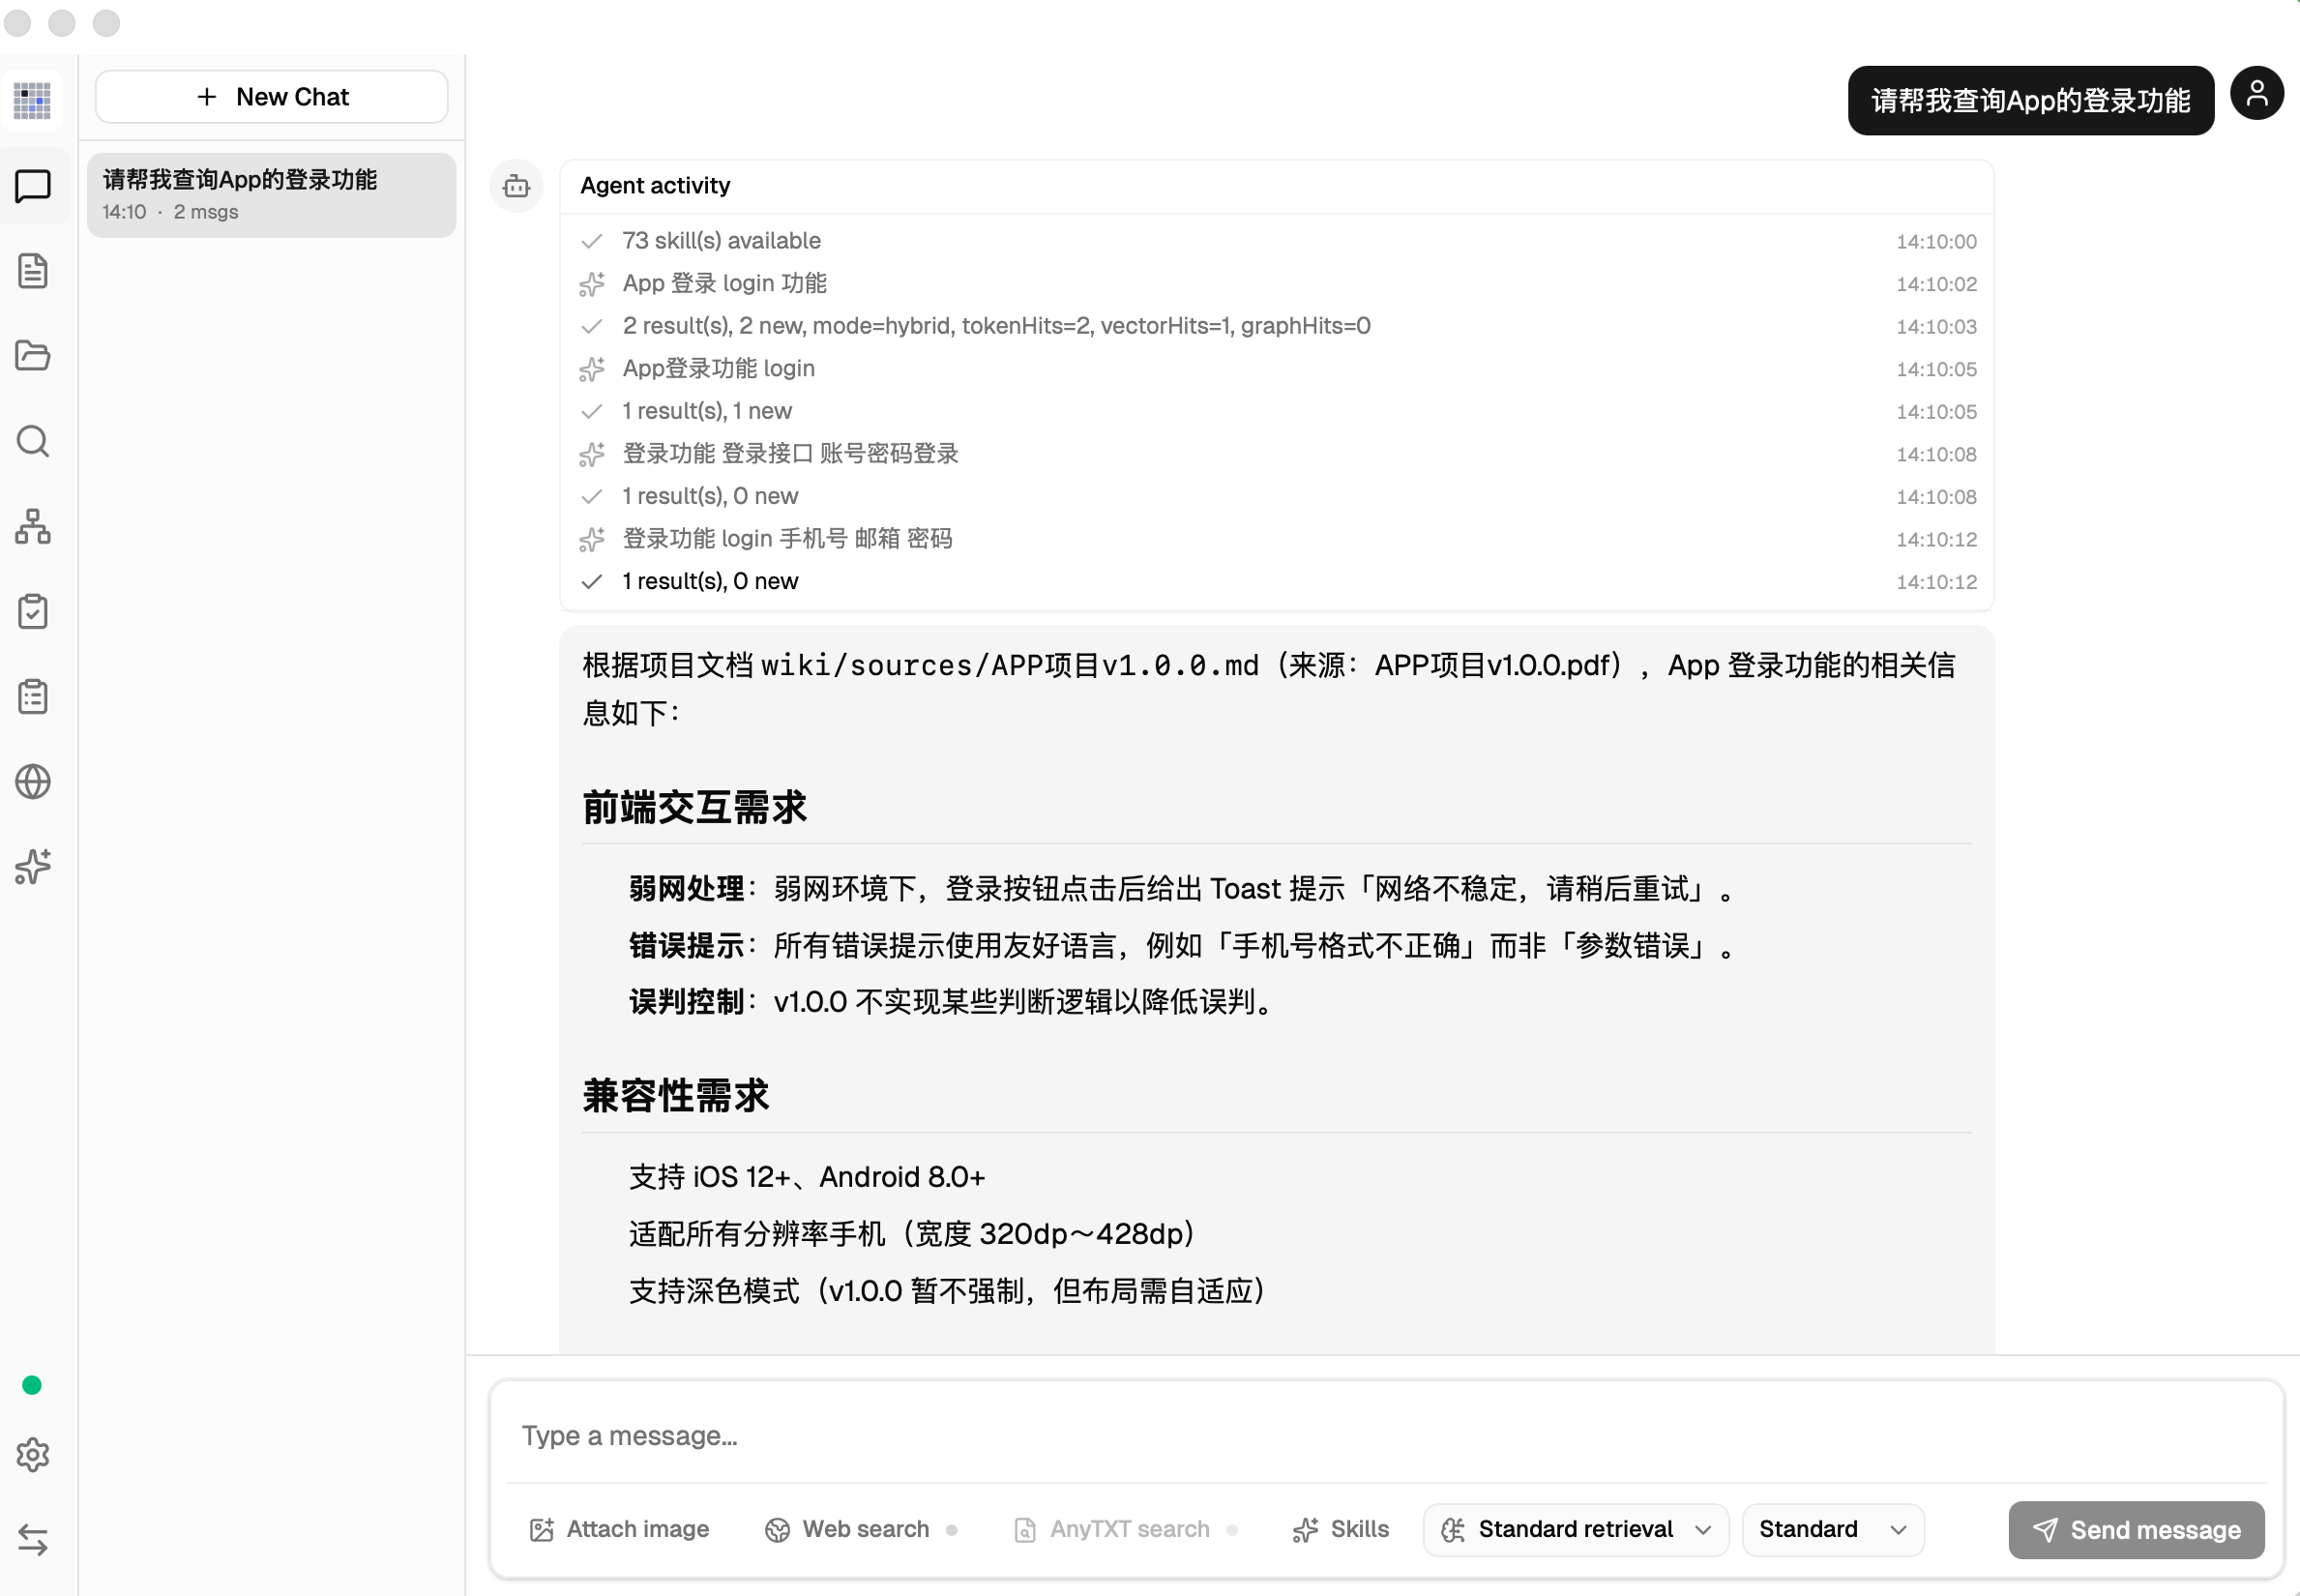The height and width of the screenshot is (1596, 2300).
Task: Click the 2 result(s) mode=hybrid entry
Action: coord(1278,326)
